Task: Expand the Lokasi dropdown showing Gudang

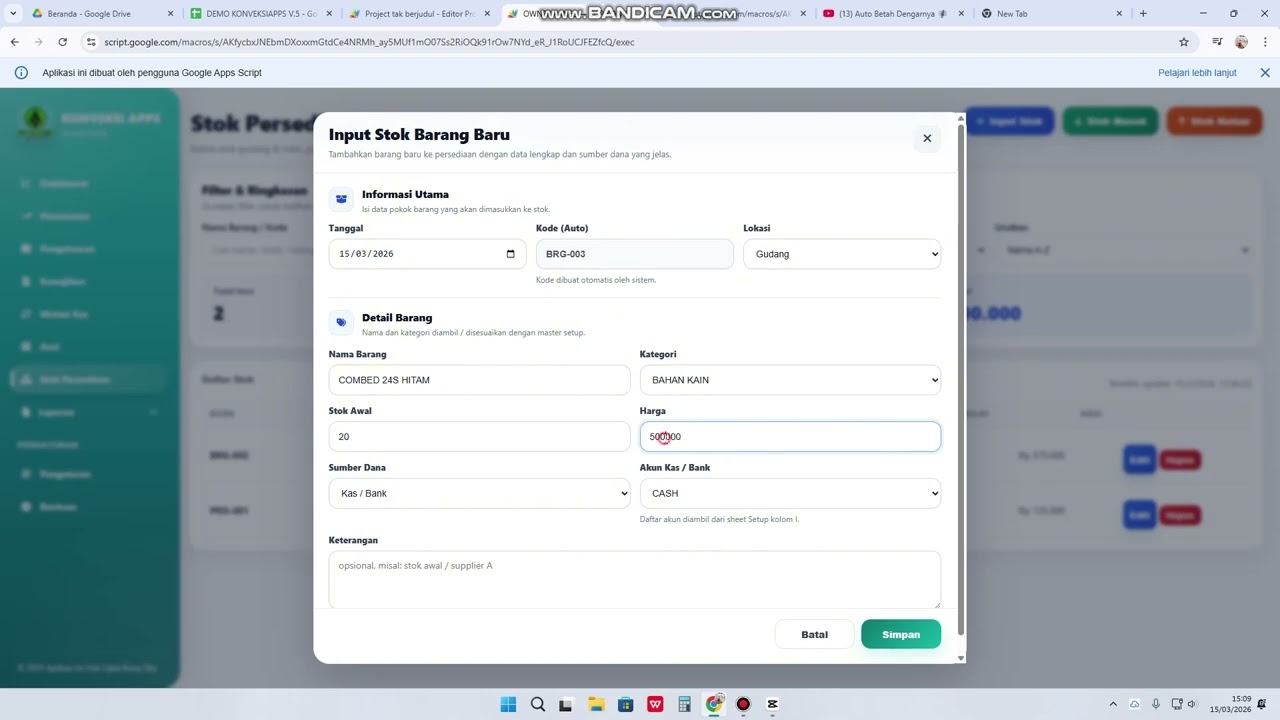Action: click(842, 254)
